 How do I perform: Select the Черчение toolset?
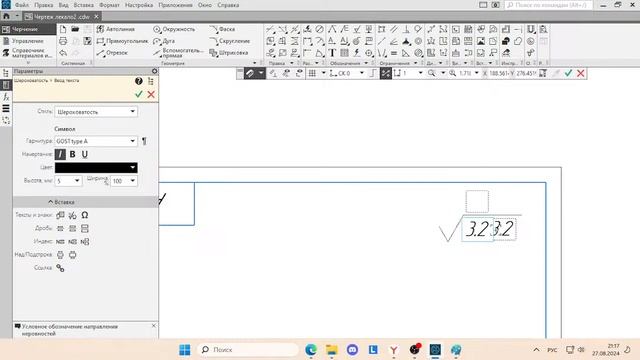pyautogui.click(x=28, y=29)
